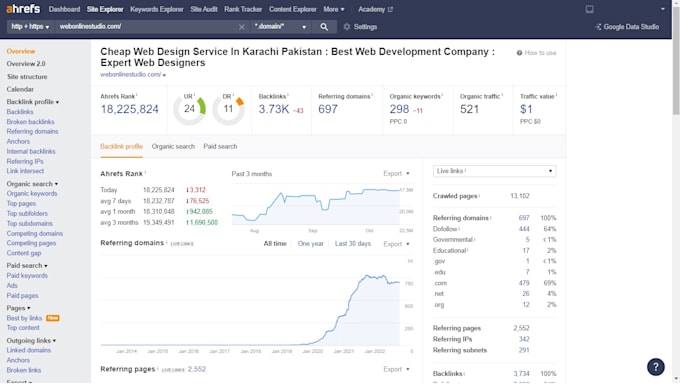Viewport: 680px width, 384px height.
Task: Open Settings gear icon
Action: [347, 27]
